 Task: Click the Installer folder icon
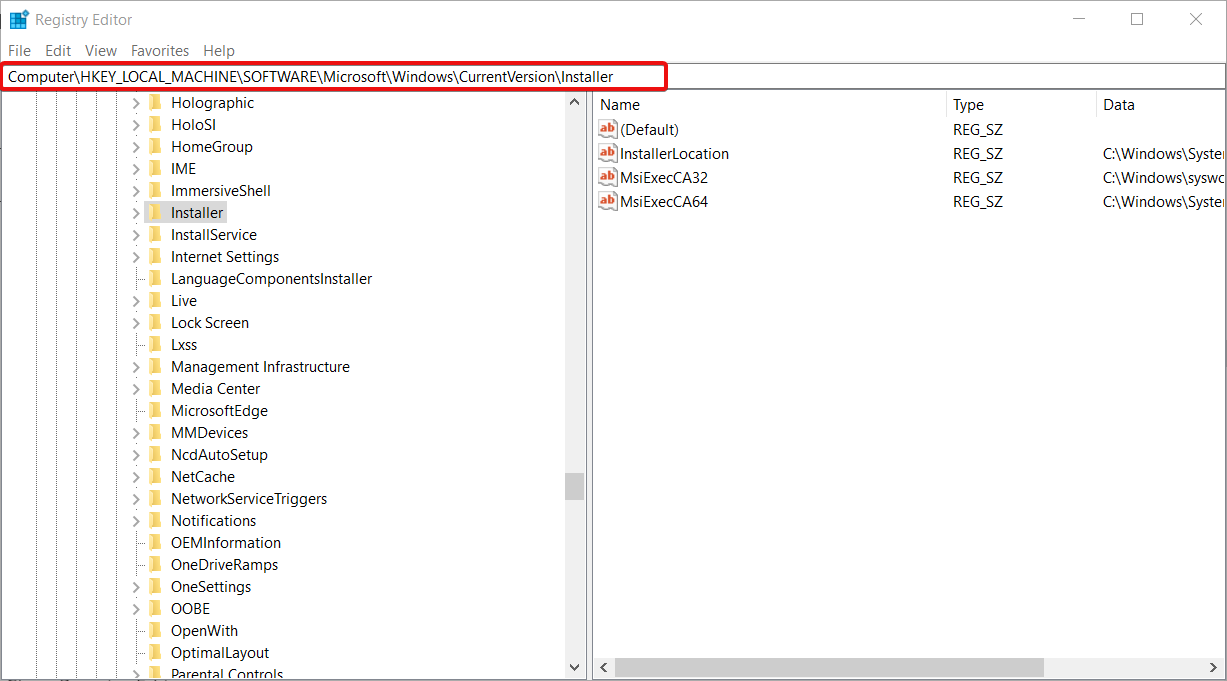[x=154, y=212]
